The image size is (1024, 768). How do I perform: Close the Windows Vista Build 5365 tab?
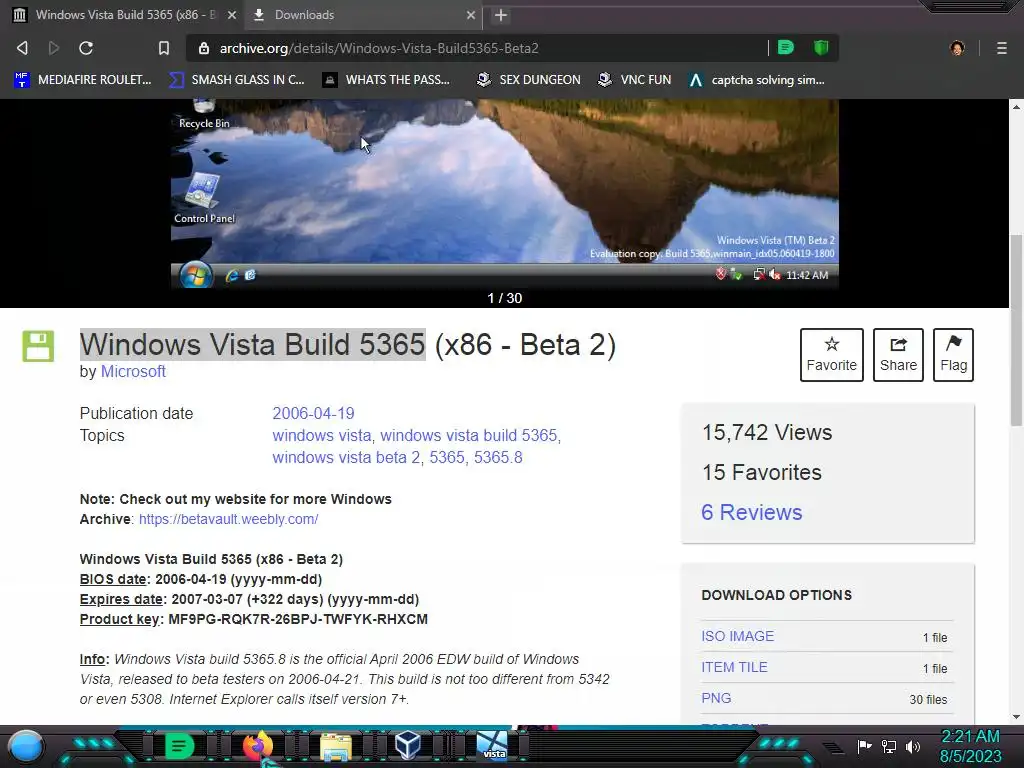pos(232,15)
